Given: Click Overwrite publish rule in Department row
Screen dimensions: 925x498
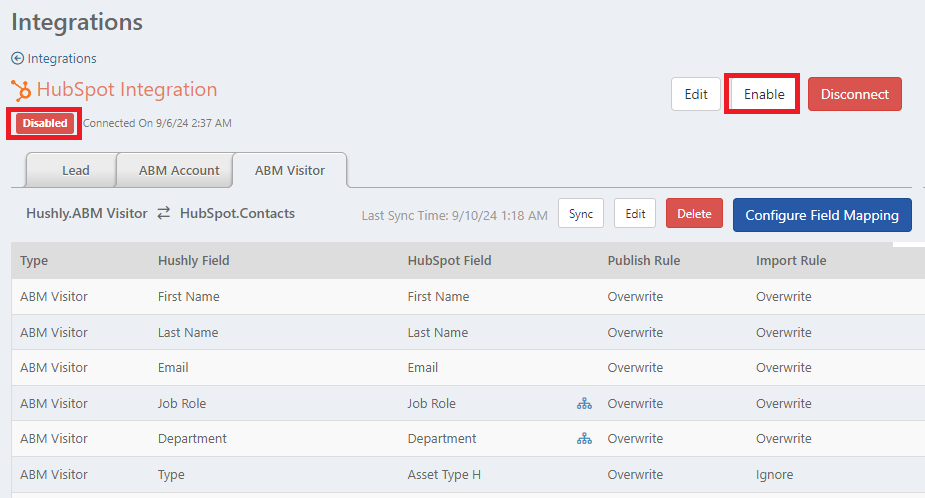Looking at the screenshot, I should (x=635, y=438).
